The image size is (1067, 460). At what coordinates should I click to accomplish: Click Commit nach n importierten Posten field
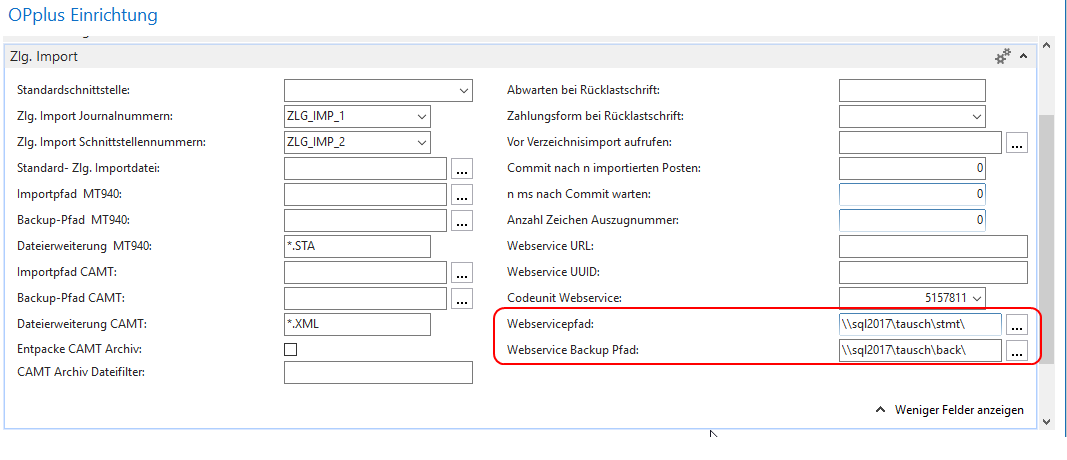pos(912,168)
